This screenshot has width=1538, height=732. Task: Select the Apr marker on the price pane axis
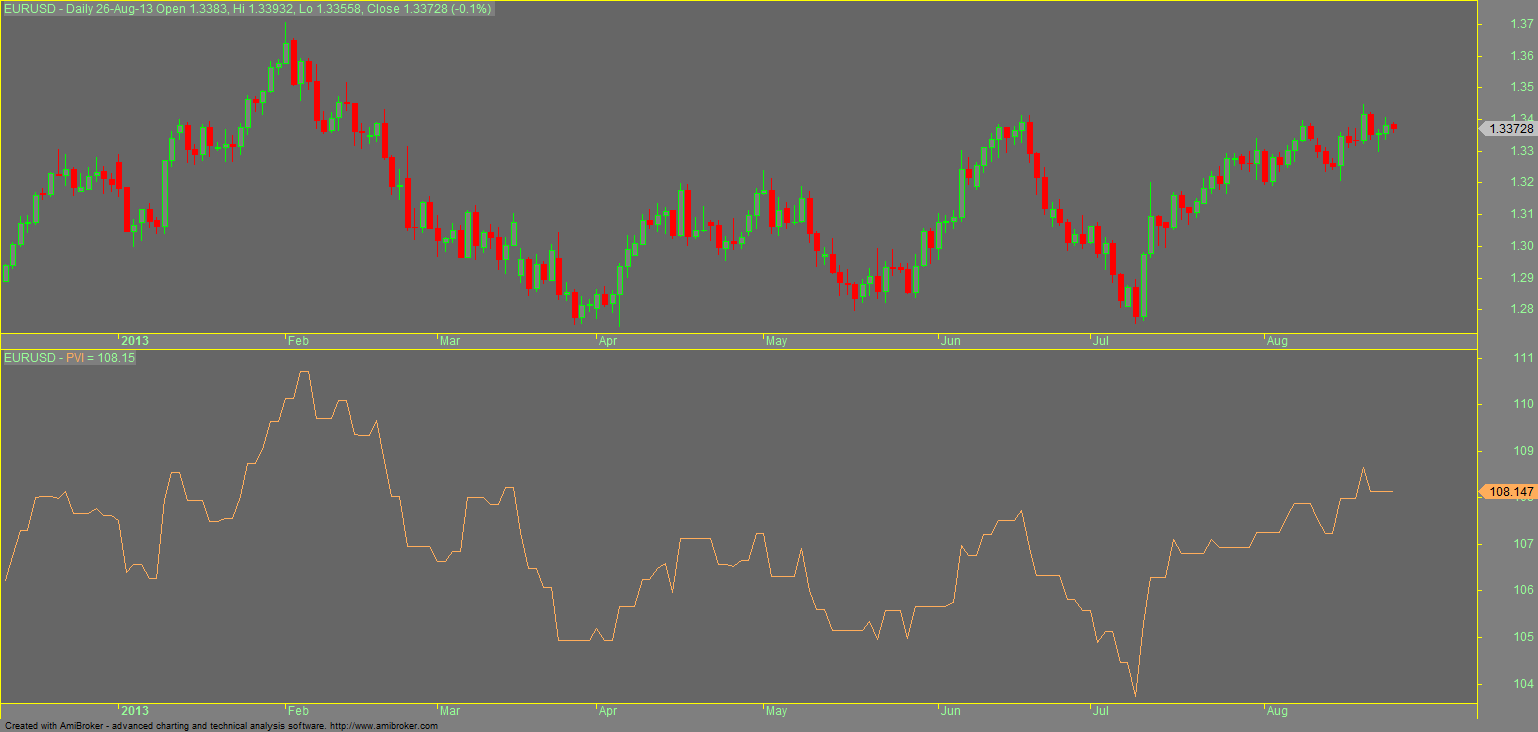(607, 341)
